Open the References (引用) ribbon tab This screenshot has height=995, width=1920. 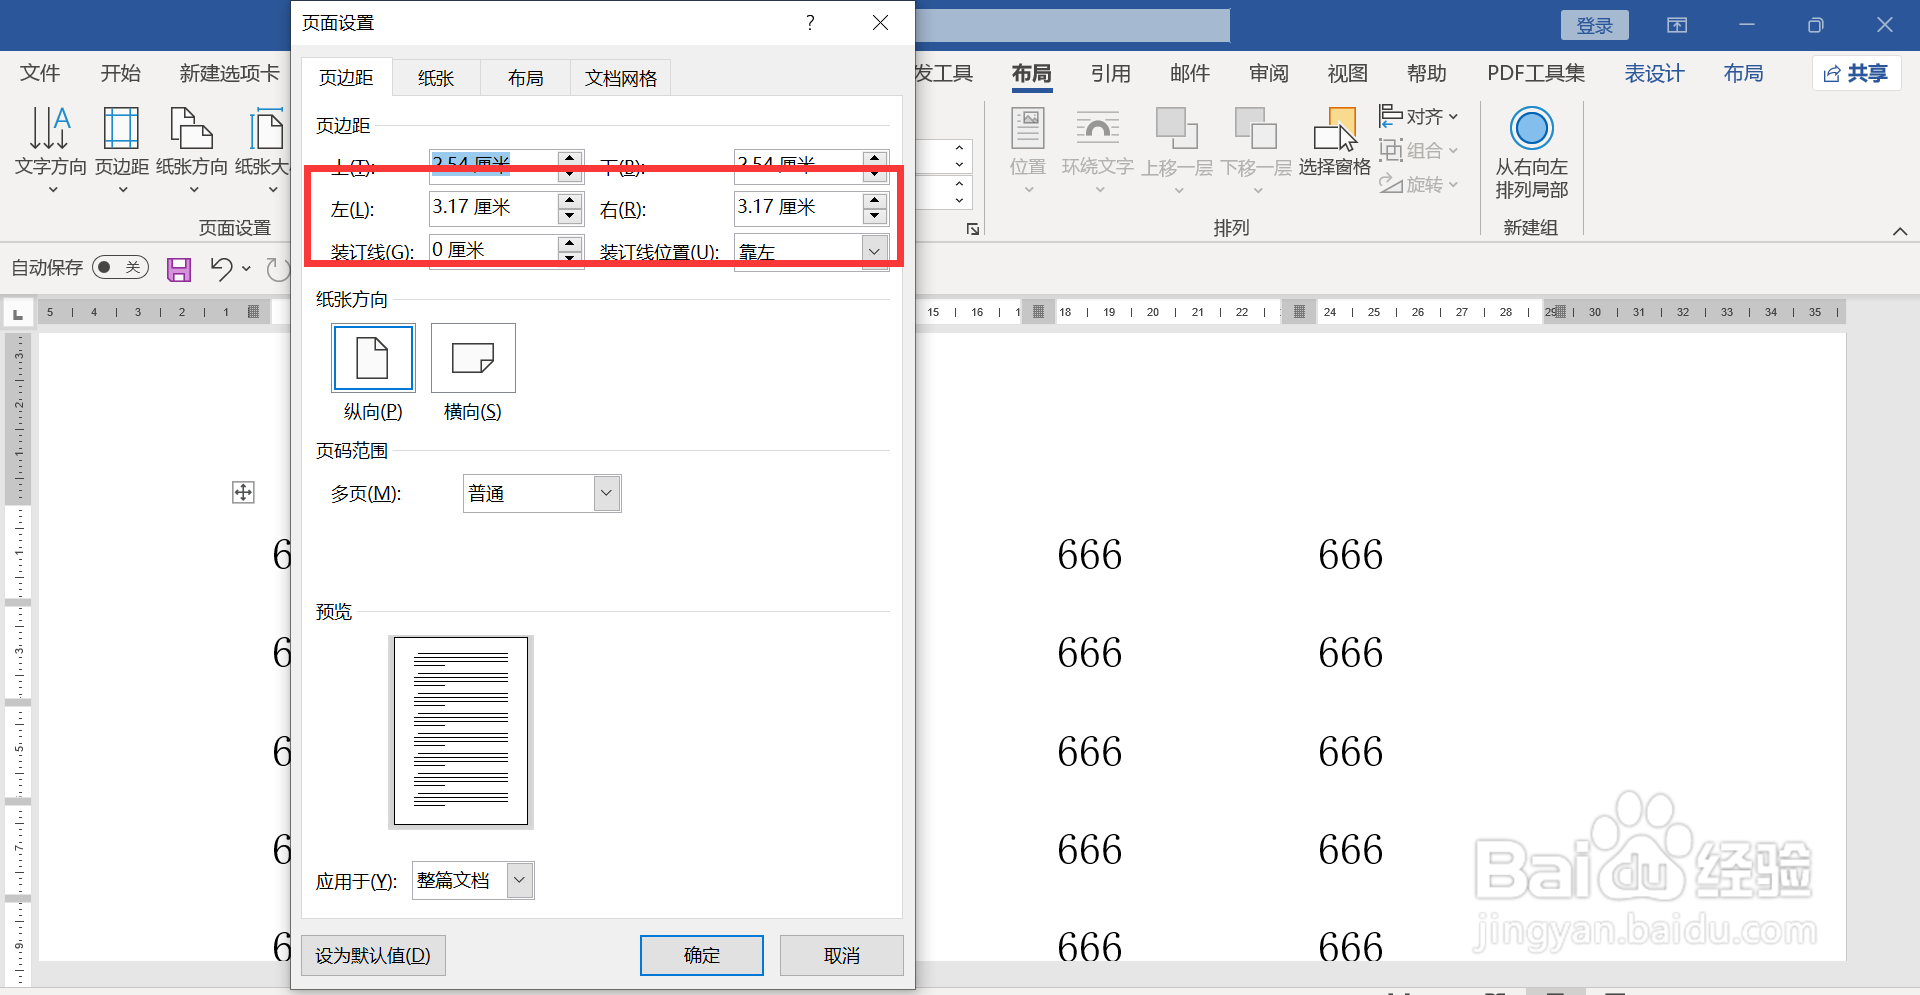(x=1110, y=73)
